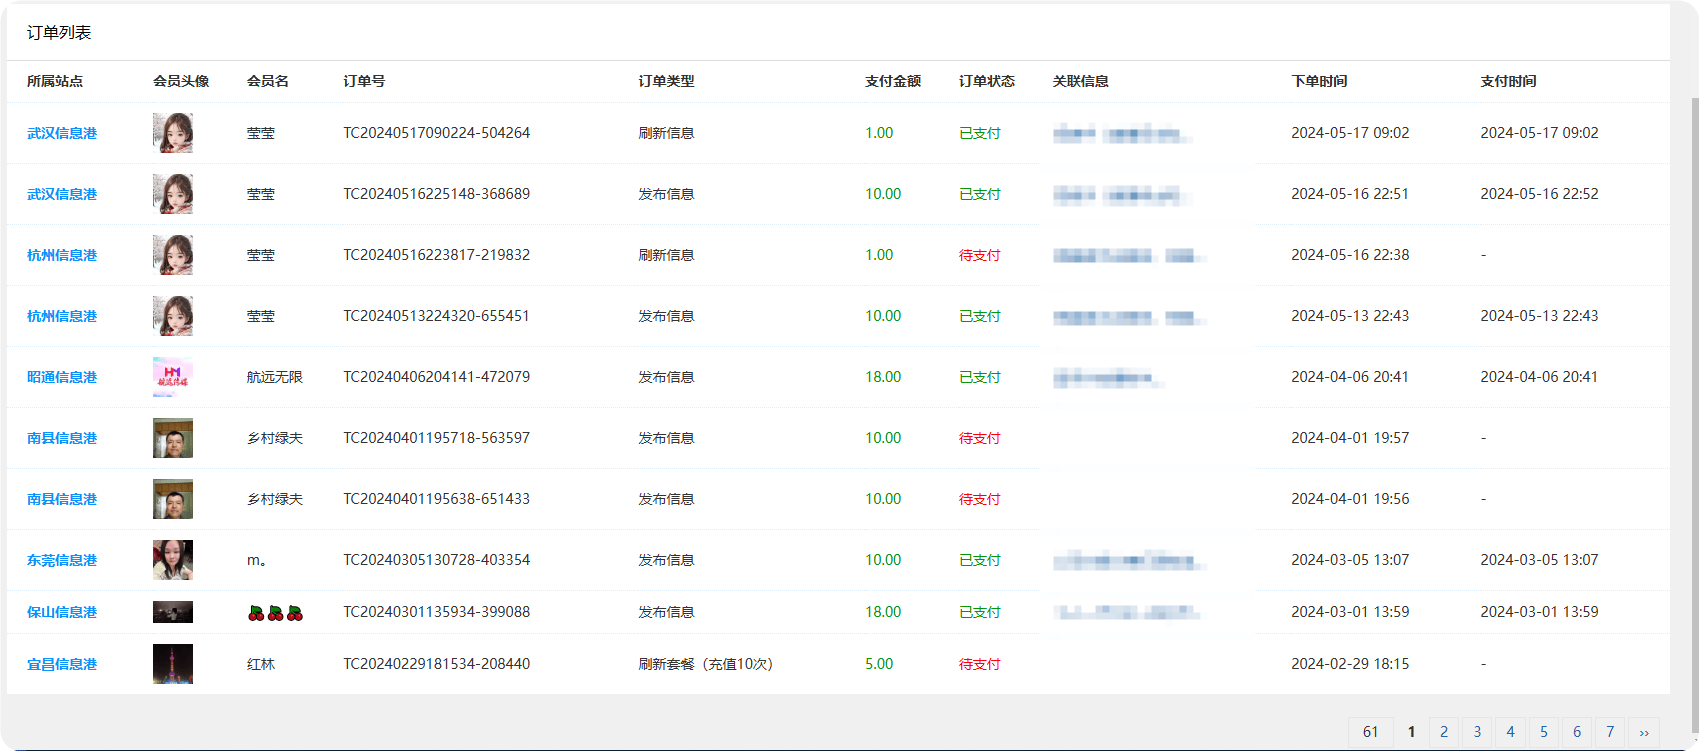Screen dimensions: 1699x751
Task: Click 订单状态 column header
Action: [987, 81]
